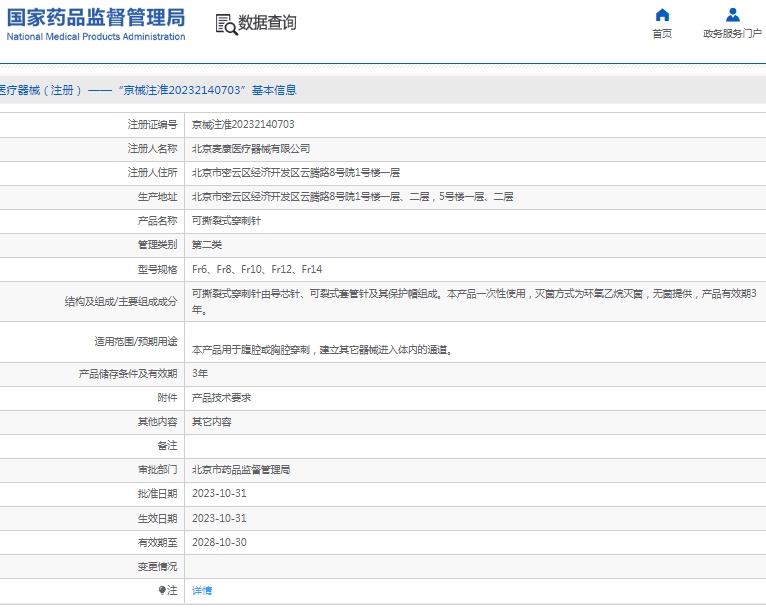The width and height of the screenshot is (766, 610).
Task: Click the bulb icon beside 注
Action: tap(162, 590)
